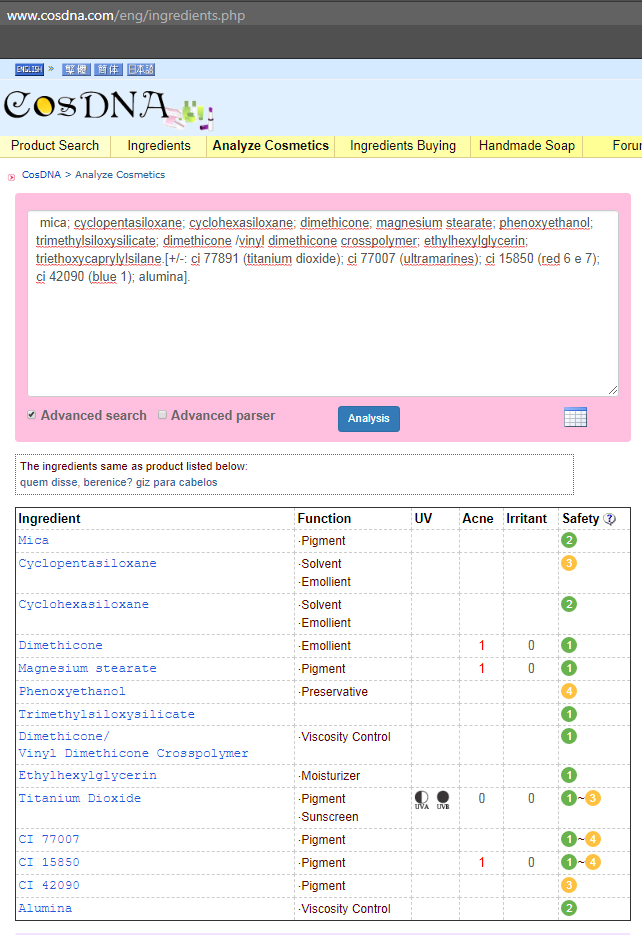Open Handmade Soap menu item
This screenshot has height=935, width=642.
(527, 145)
